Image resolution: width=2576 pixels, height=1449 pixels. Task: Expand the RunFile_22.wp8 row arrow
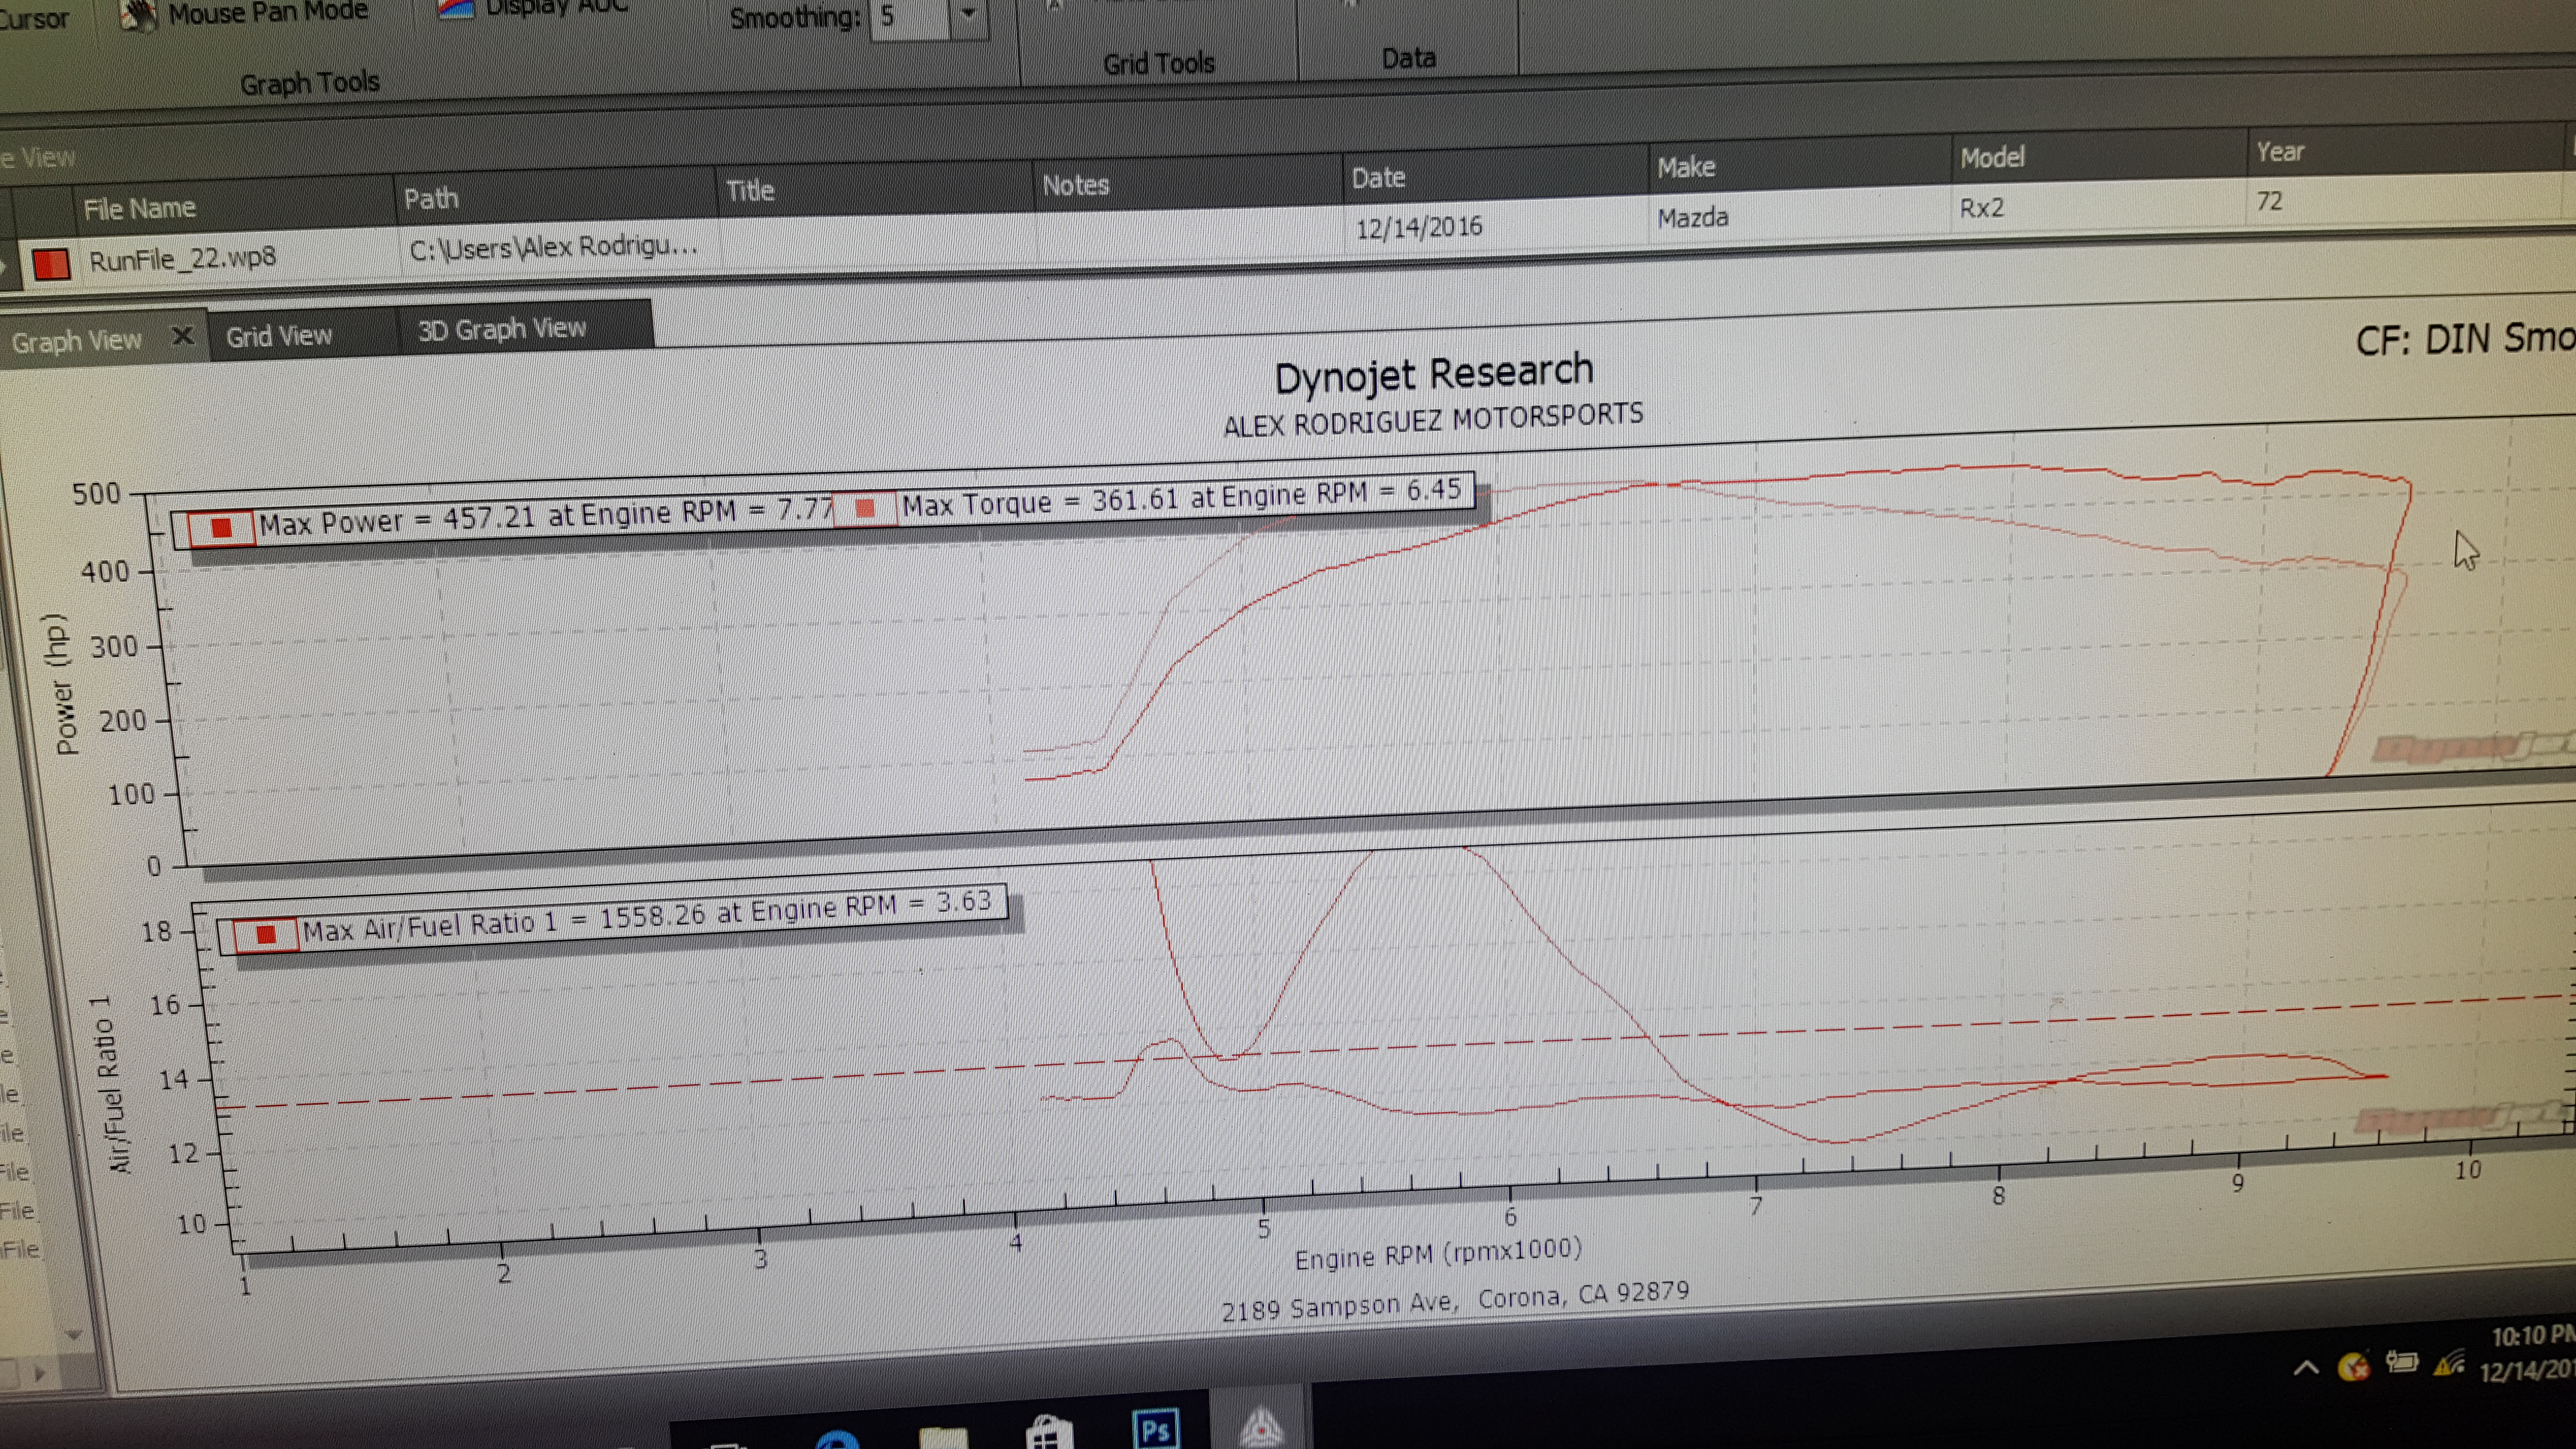pos(4,267)
